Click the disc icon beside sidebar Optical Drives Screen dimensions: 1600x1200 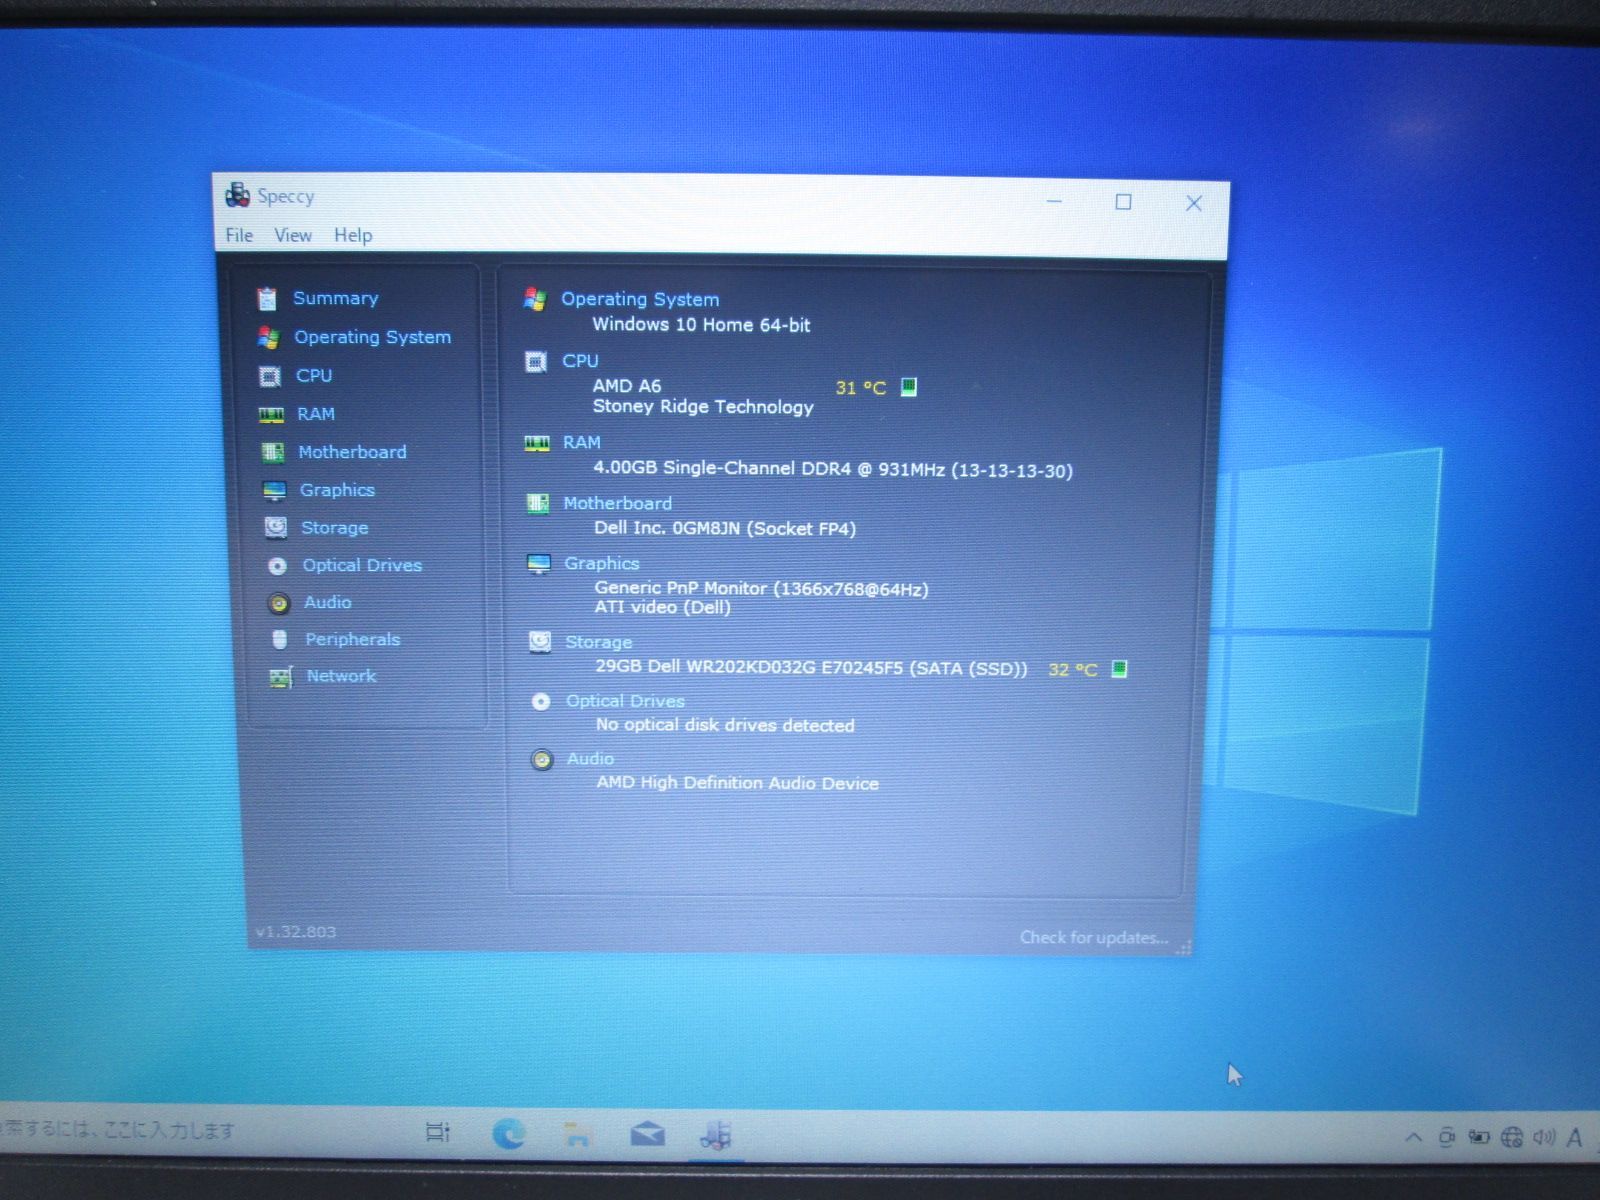(277, 566)
